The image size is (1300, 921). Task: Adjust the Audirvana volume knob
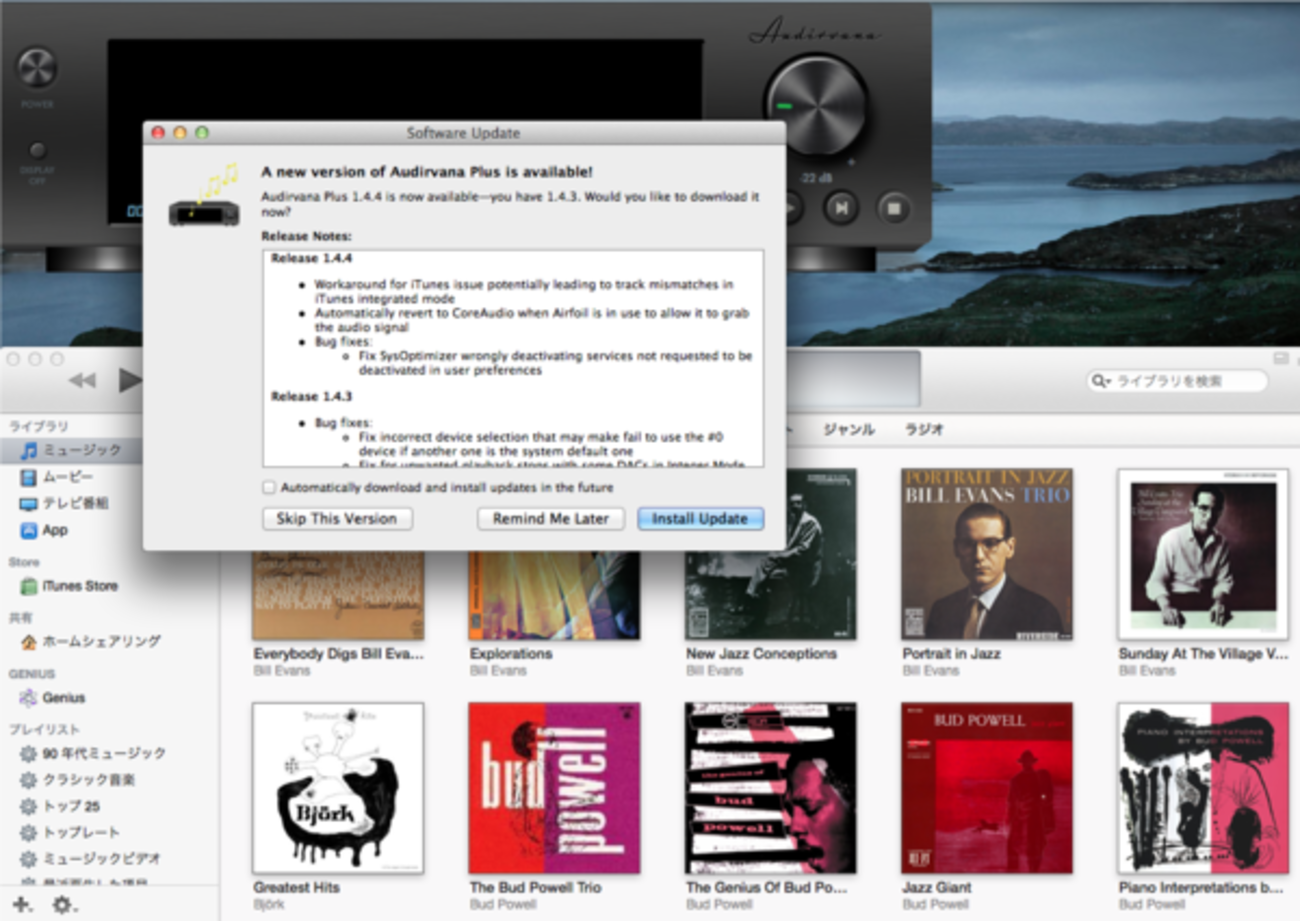point(816,105)
